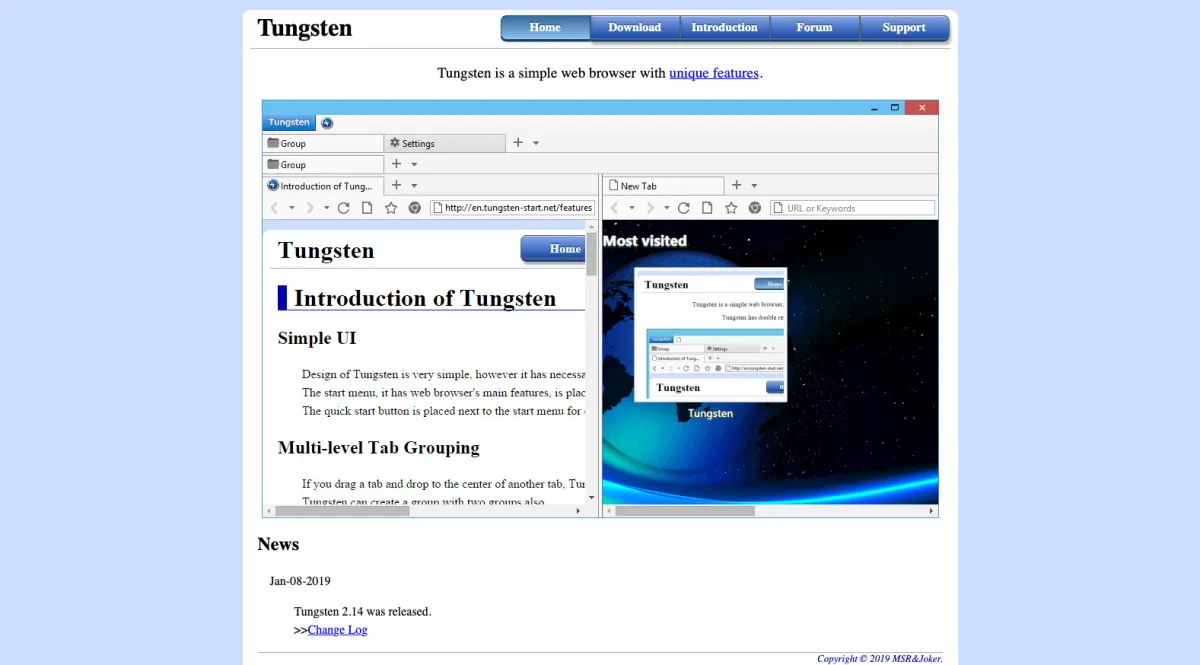1200x665 pixels.
Task: Select the Introduction of Tungsten tab
Action: [x=320, y=185]
